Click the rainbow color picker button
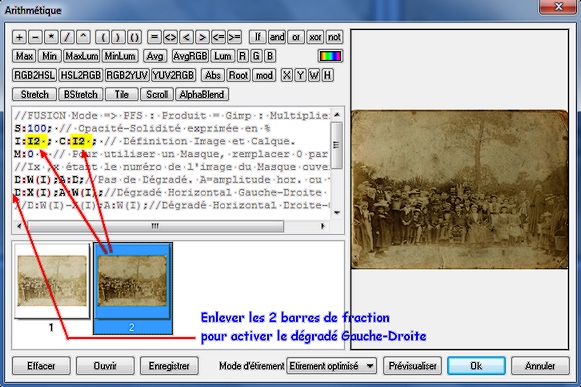This screenshot has width=581, height=387. [330, 56]
